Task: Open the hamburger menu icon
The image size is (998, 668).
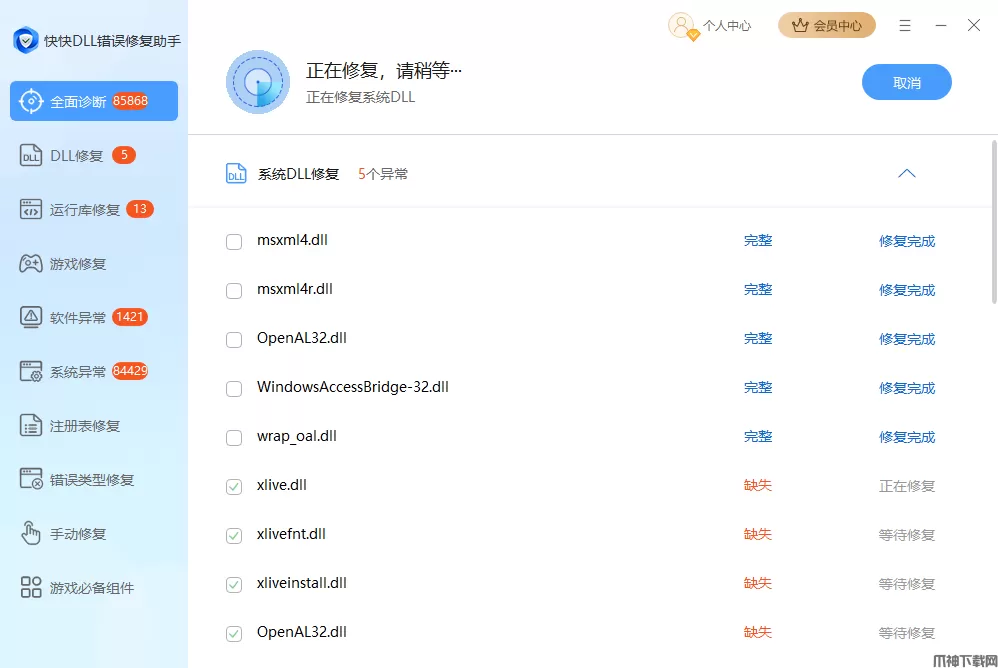Action: click(x=905, y=26)
